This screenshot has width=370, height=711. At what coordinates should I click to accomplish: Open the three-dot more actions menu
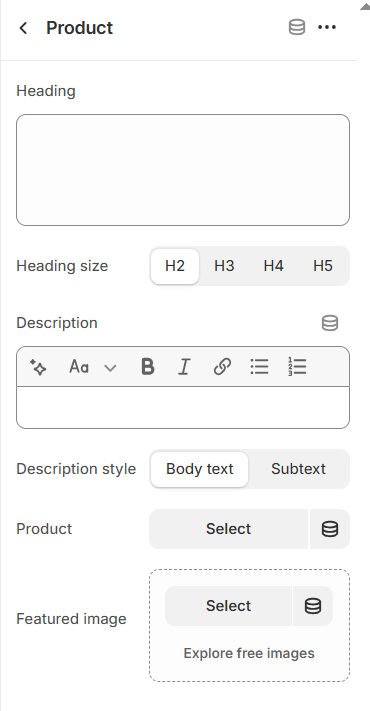tap(327, 27)
